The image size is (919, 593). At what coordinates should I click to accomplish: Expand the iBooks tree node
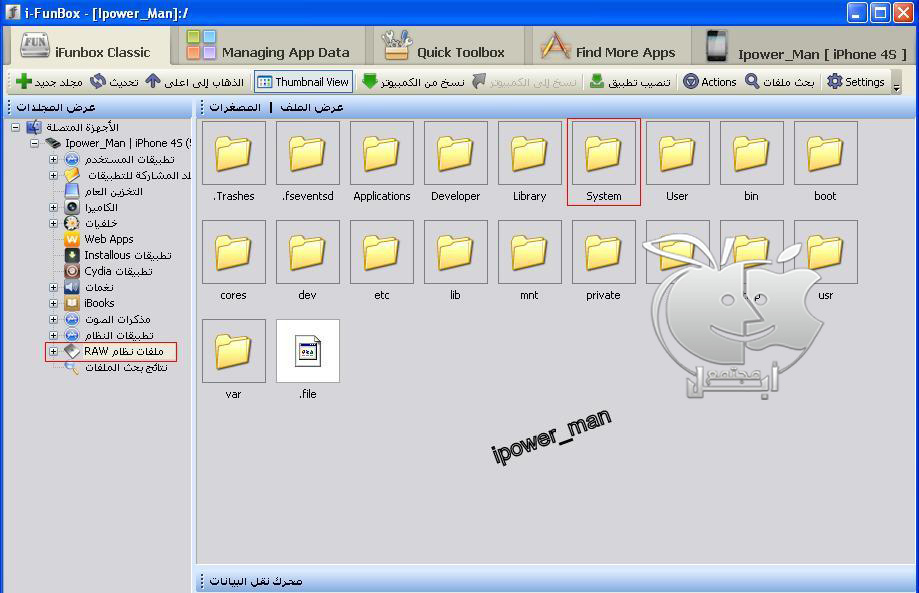53,304
